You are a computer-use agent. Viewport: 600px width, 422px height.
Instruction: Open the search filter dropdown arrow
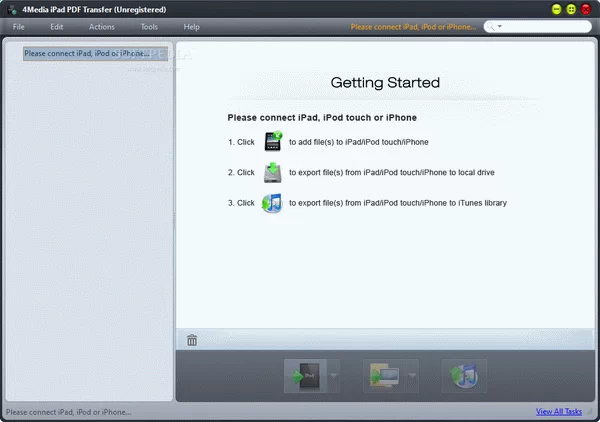click(500, 27)
